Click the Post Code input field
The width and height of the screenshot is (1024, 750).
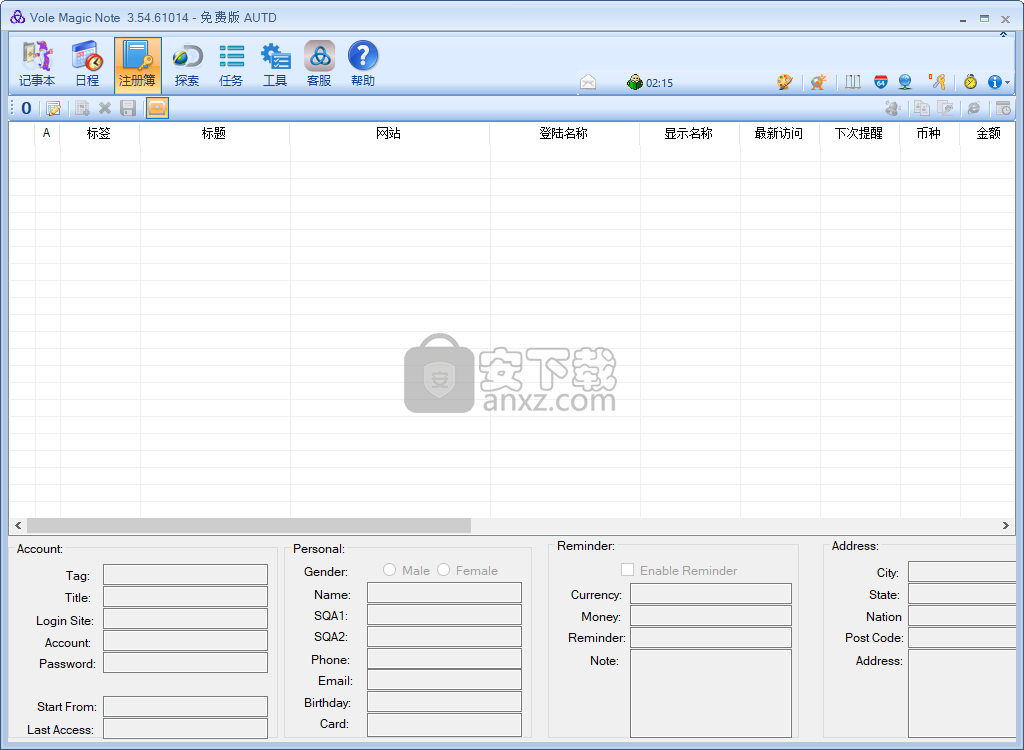(962, 637)
